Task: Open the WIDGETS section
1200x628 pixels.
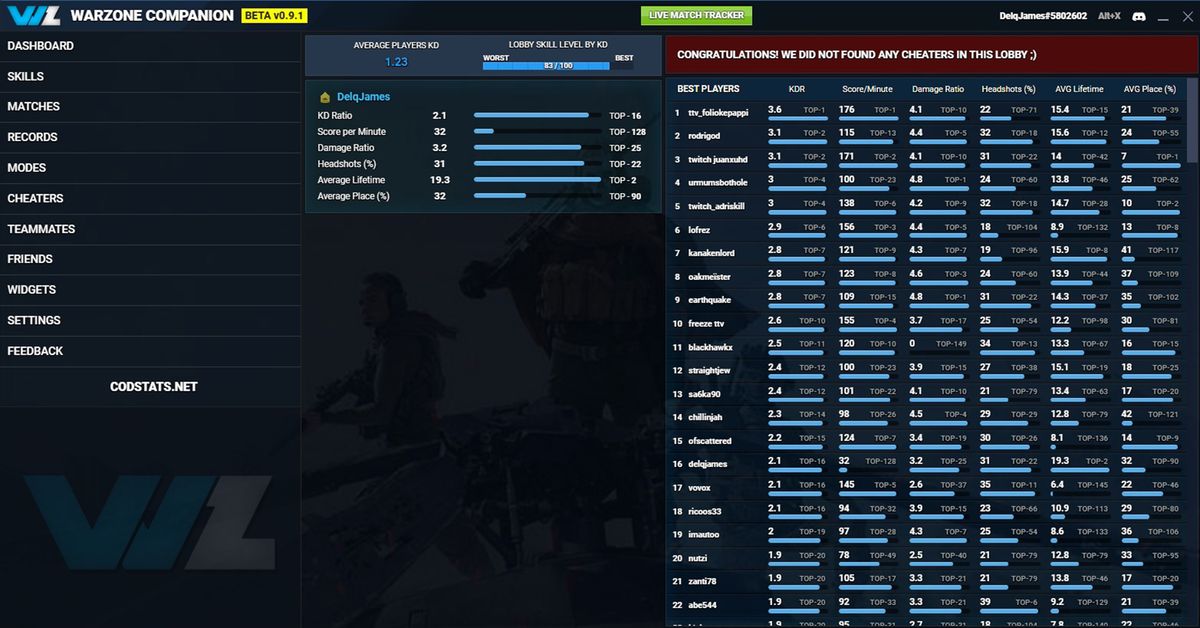Action: click(33, 289)
